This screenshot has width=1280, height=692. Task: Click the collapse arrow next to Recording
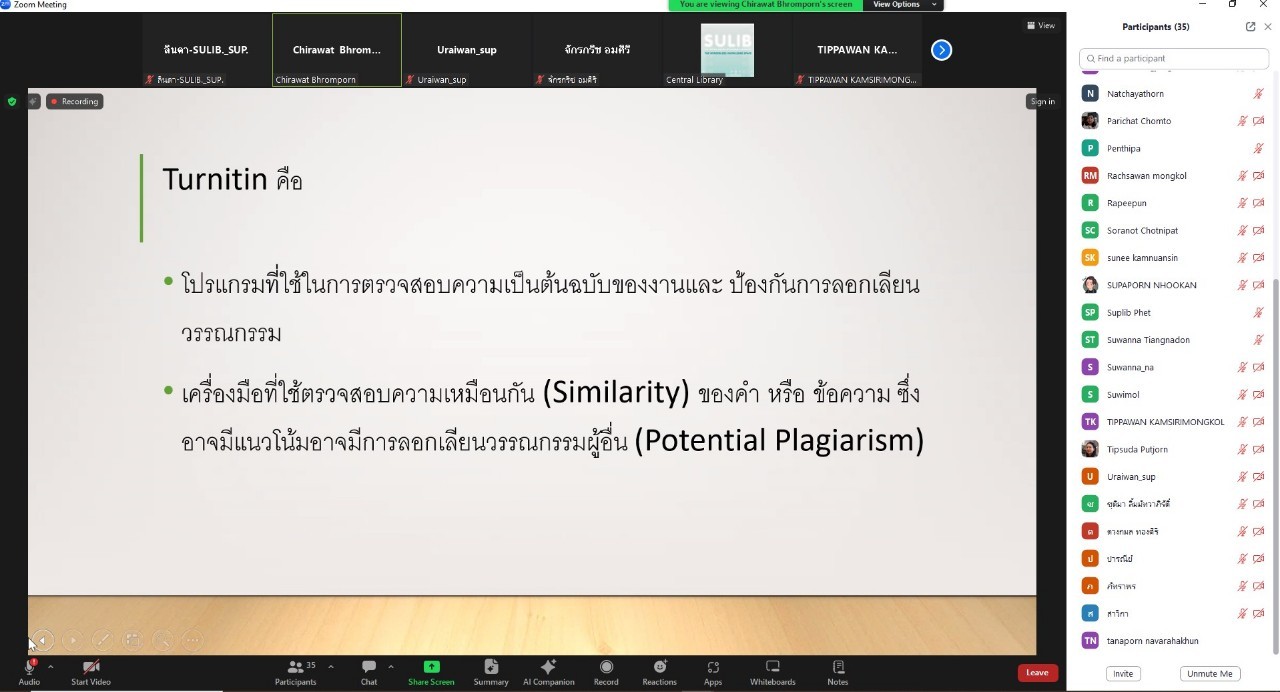(x=33, y=101)
